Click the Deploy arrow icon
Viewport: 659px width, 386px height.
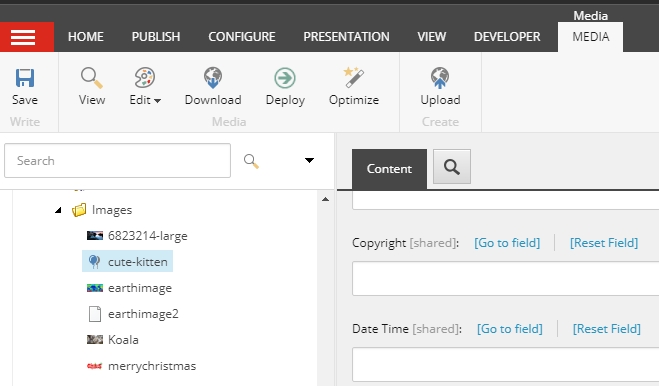(285, 78)
